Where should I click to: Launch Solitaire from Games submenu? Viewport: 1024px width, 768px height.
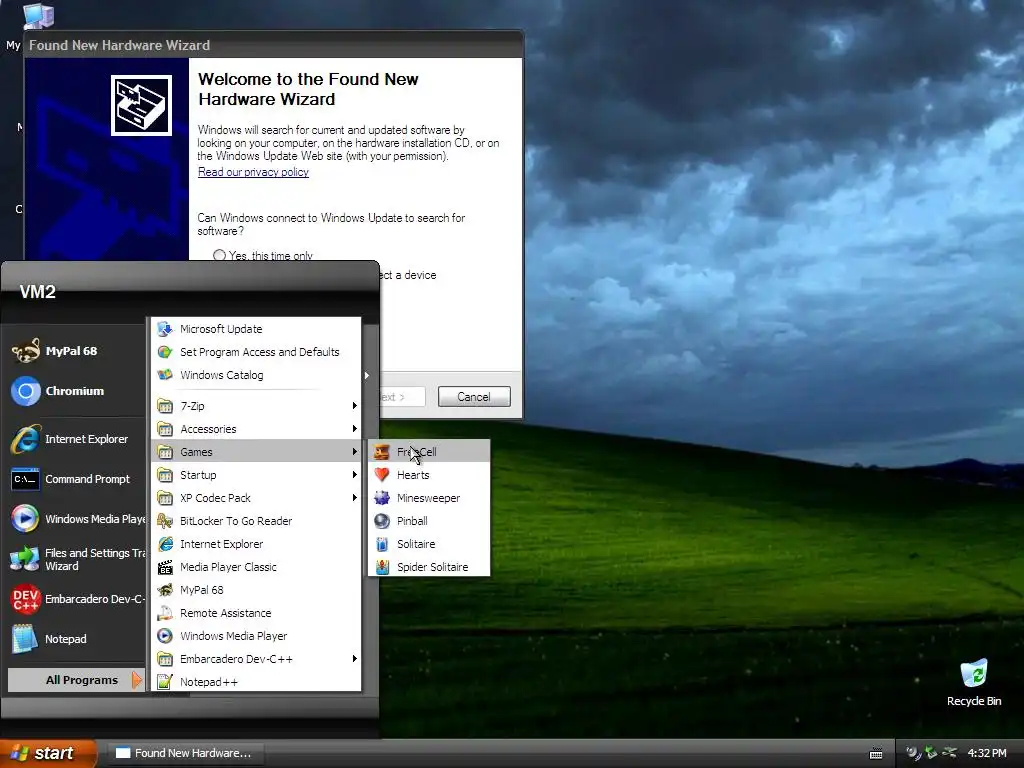429,544
